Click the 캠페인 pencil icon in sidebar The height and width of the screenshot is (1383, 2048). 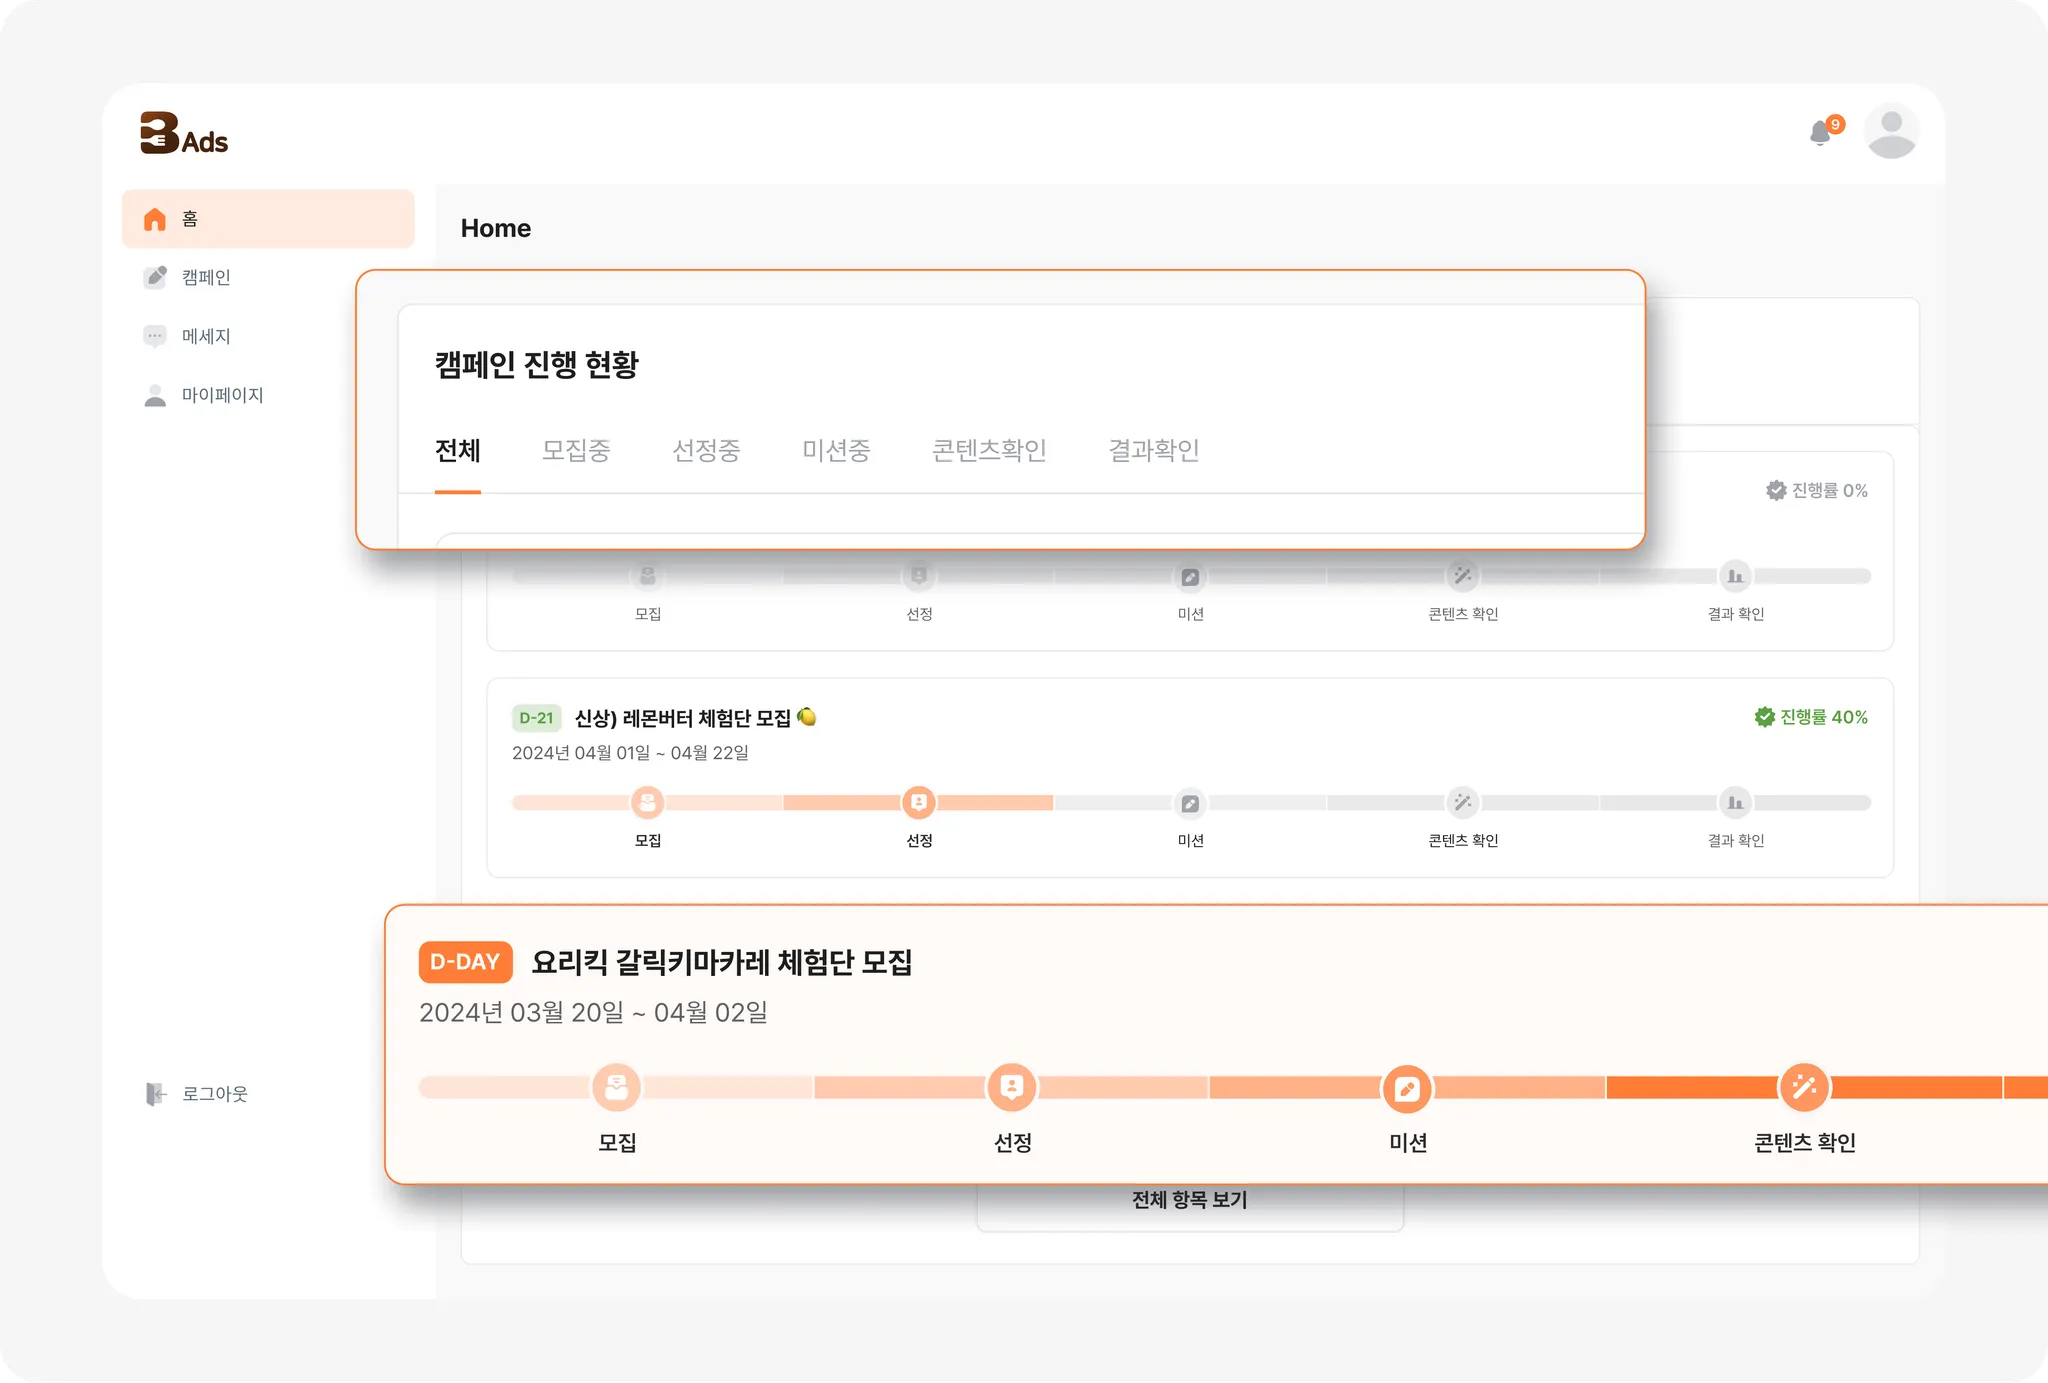click(155, 277)
